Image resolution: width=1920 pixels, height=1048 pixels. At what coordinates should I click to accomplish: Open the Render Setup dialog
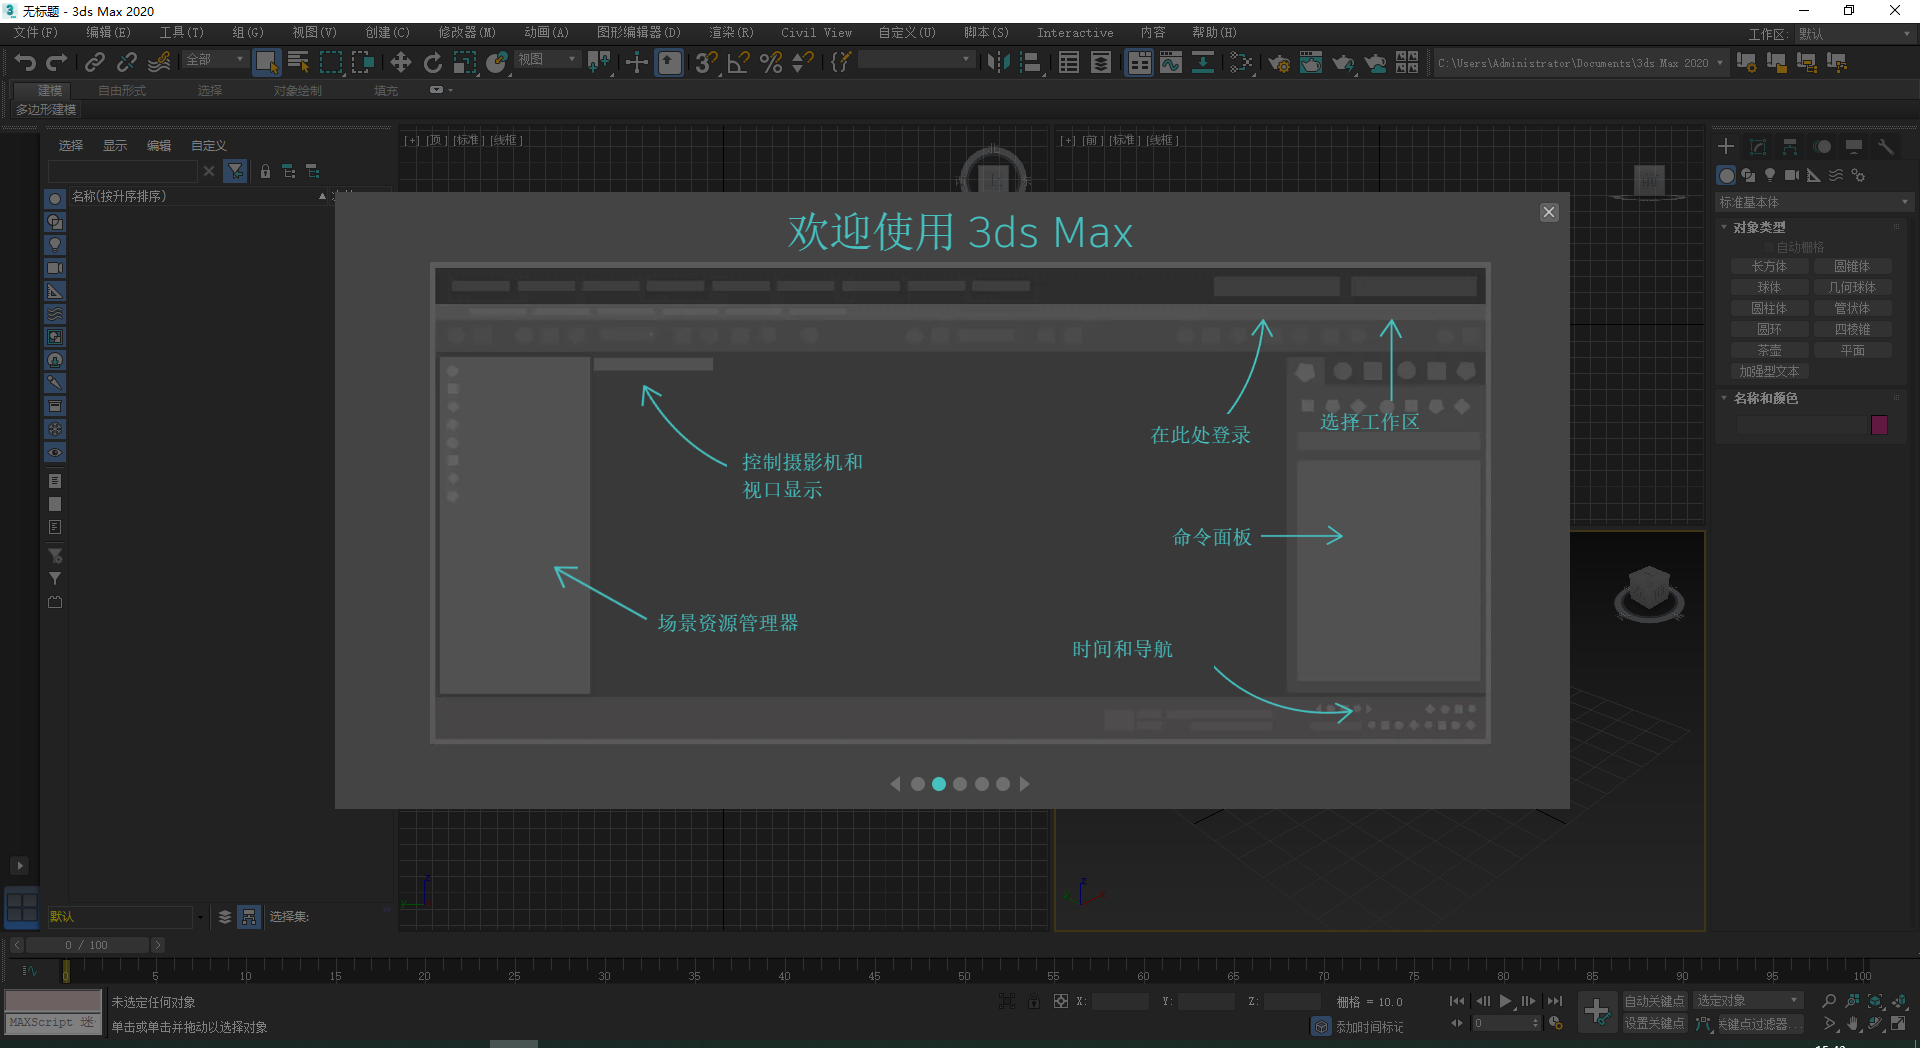pos(1279,62)
